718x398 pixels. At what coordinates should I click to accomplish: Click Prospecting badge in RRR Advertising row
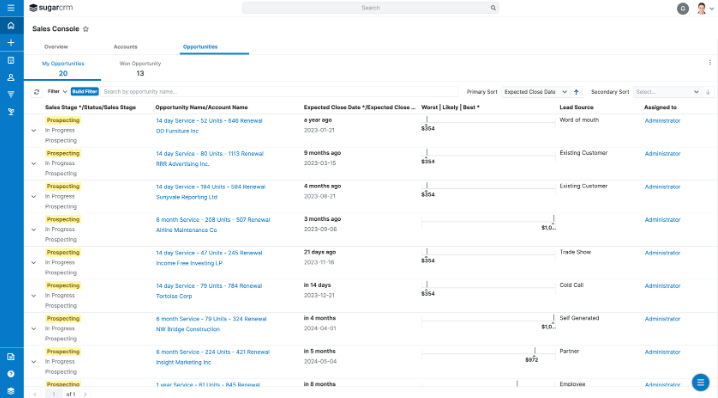tap(63, 153)
